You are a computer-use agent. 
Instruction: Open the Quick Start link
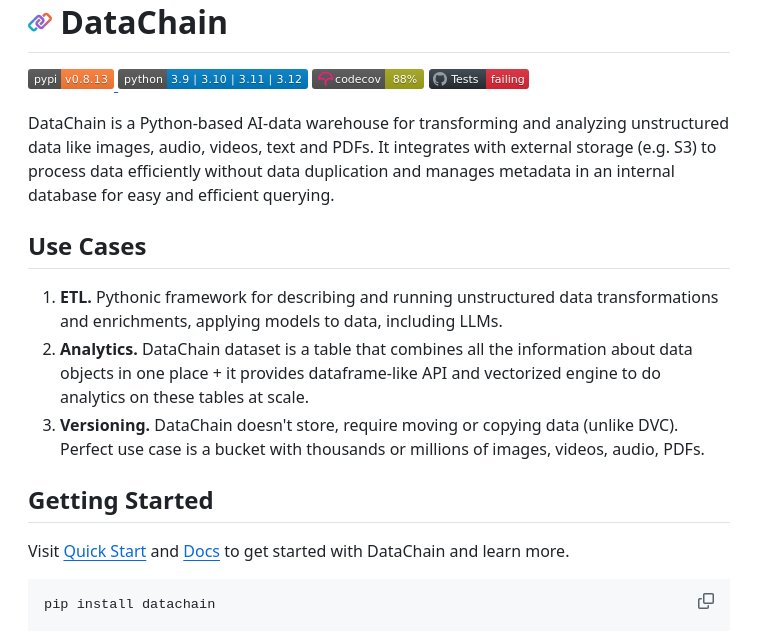(105, 551)
